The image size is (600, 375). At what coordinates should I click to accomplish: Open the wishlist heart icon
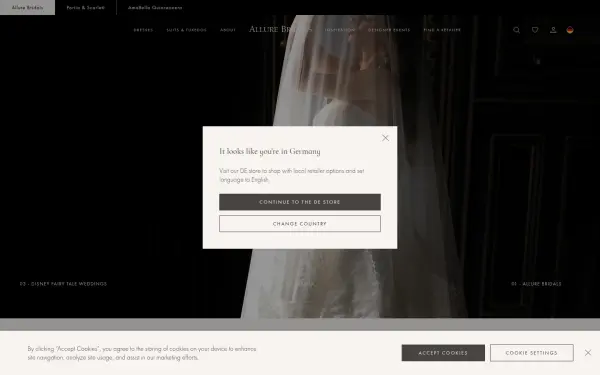click(x=535, y=30)
